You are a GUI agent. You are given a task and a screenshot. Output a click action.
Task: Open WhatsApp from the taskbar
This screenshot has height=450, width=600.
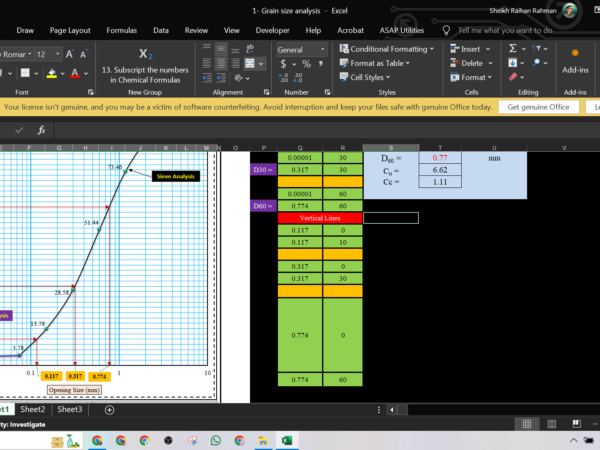[x=216, y=441]
